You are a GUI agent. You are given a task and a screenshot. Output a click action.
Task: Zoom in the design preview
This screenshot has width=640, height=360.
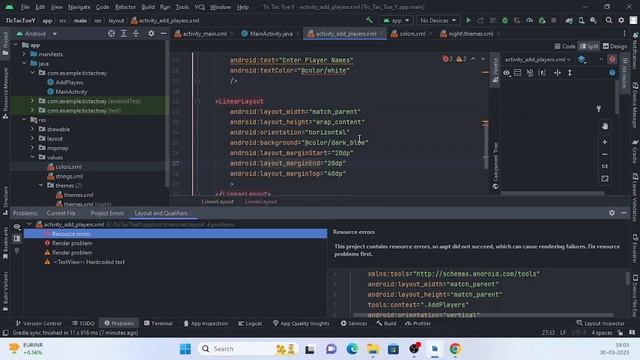(x=604, y=142)
